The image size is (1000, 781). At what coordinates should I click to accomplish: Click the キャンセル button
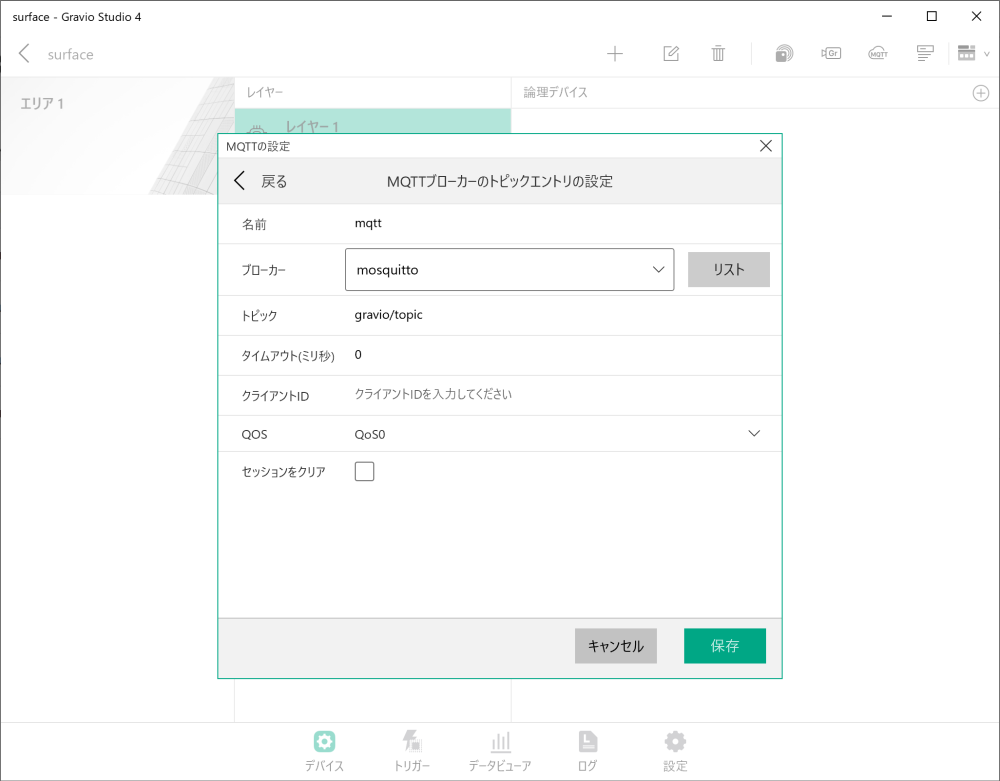615,646
